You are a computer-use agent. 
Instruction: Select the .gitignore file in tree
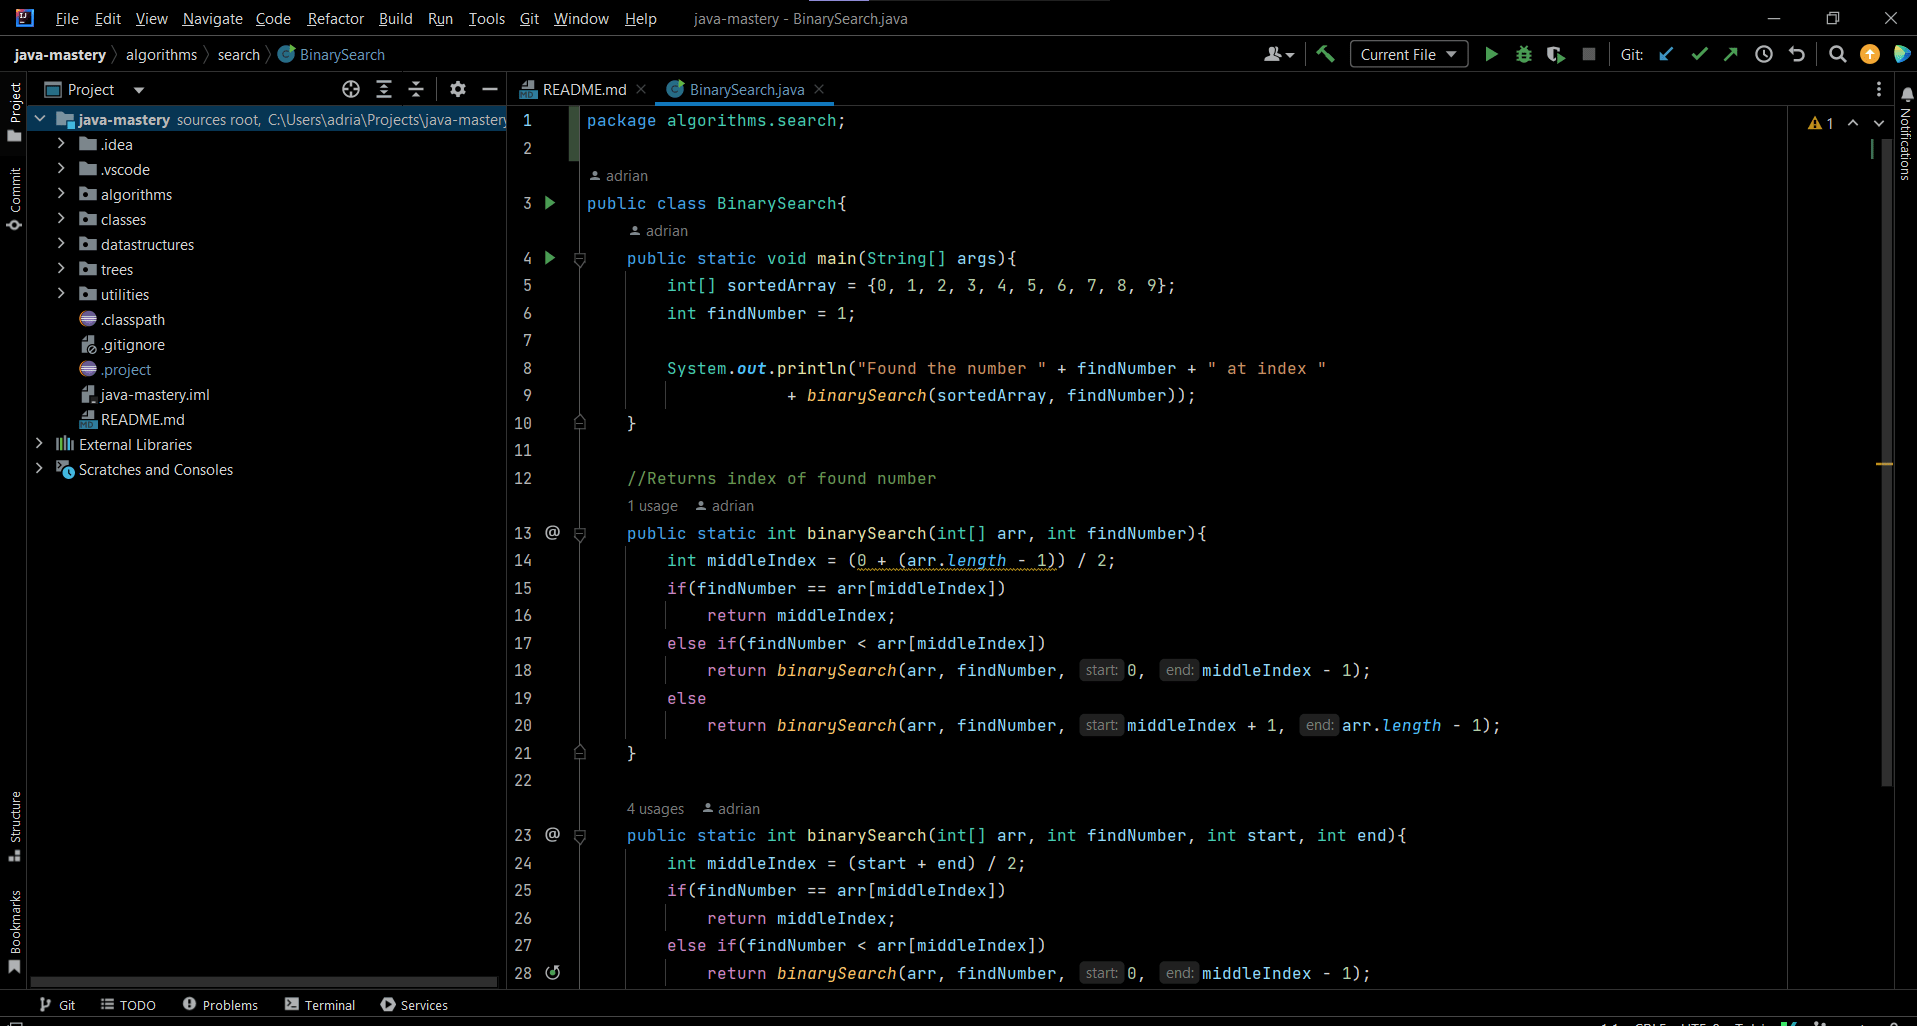click(133, 344)
